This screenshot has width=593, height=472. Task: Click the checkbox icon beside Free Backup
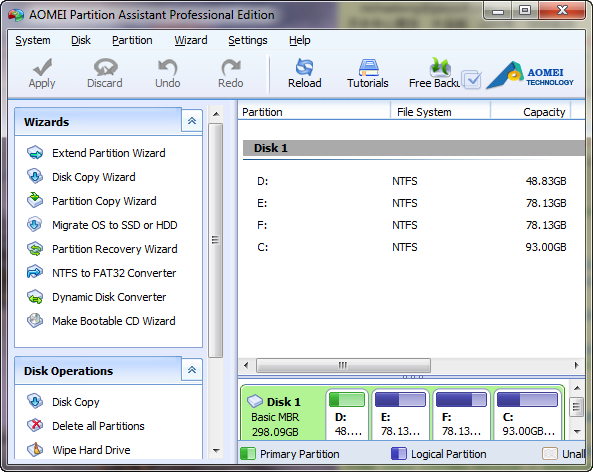pos(472,79)
